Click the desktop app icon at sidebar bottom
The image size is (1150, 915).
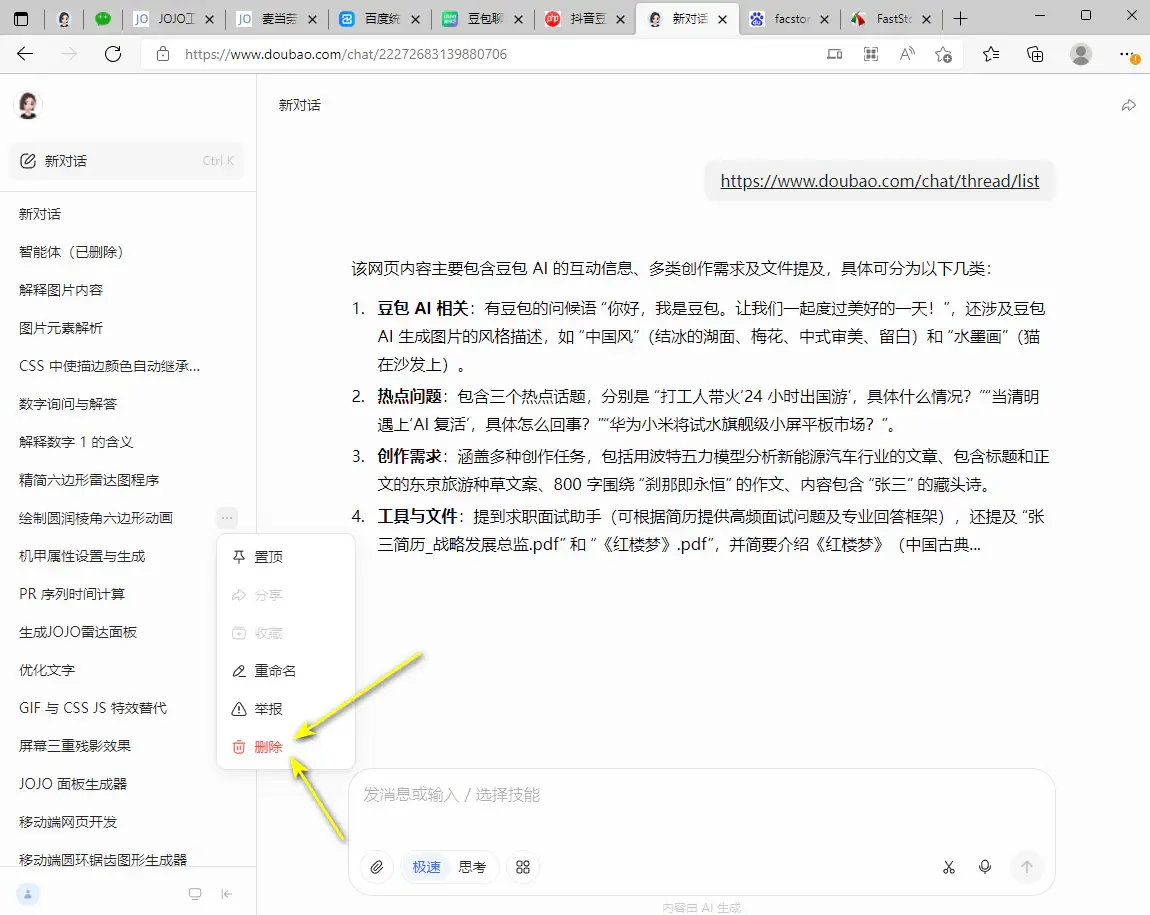pos(195,893)
